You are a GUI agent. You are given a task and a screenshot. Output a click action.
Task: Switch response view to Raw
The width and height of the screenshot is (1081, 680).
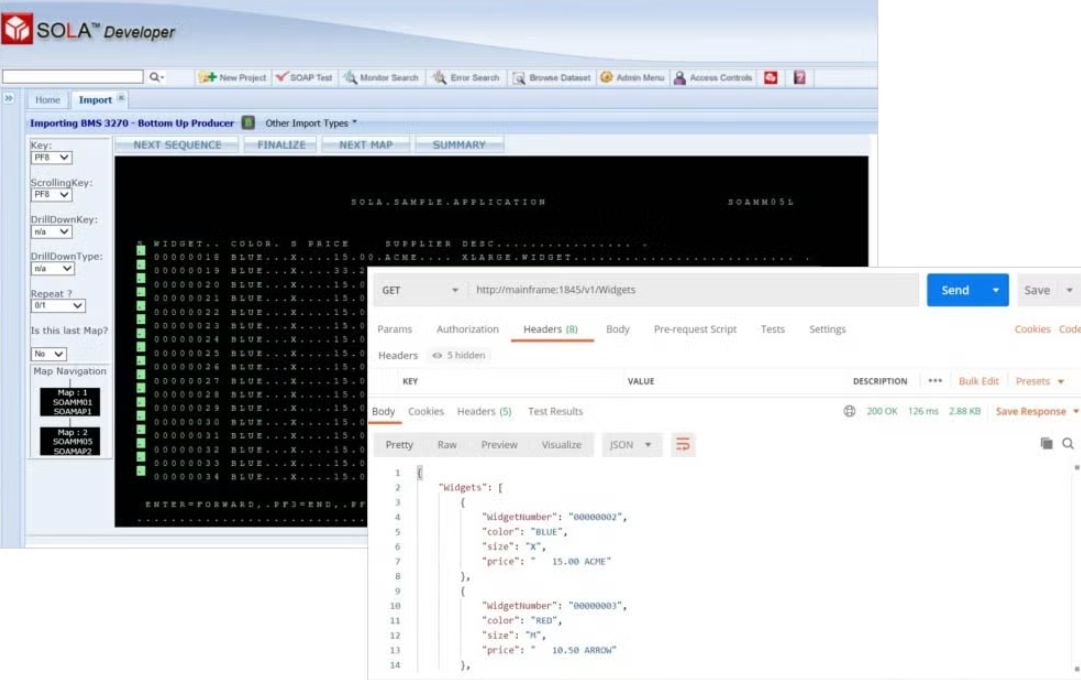(x=447, y=444)
